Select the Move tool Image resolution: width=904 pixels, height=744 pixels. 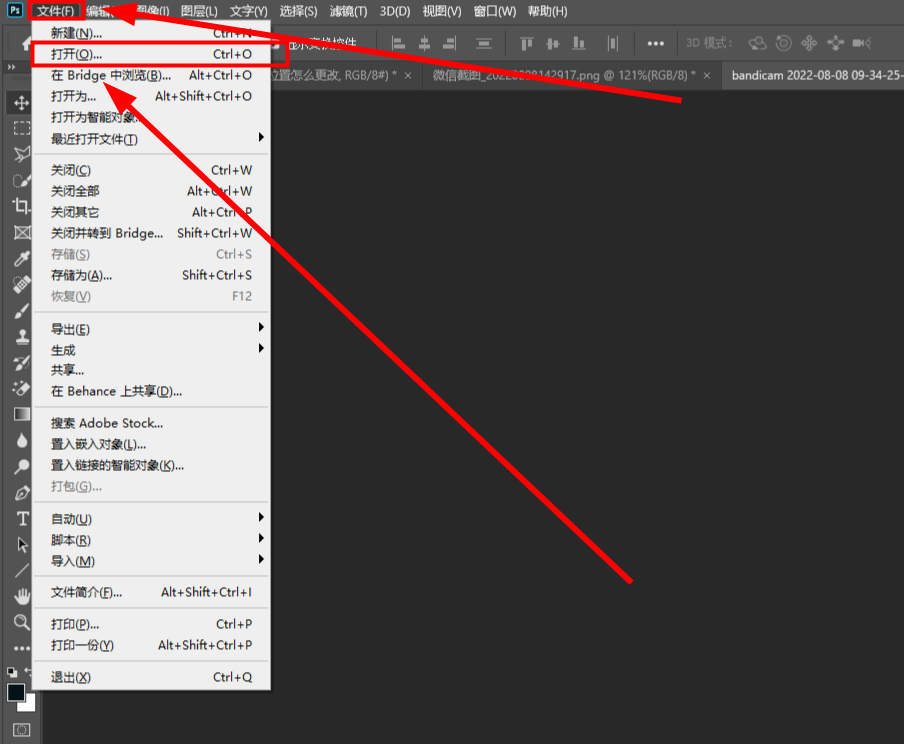point(21,103)
